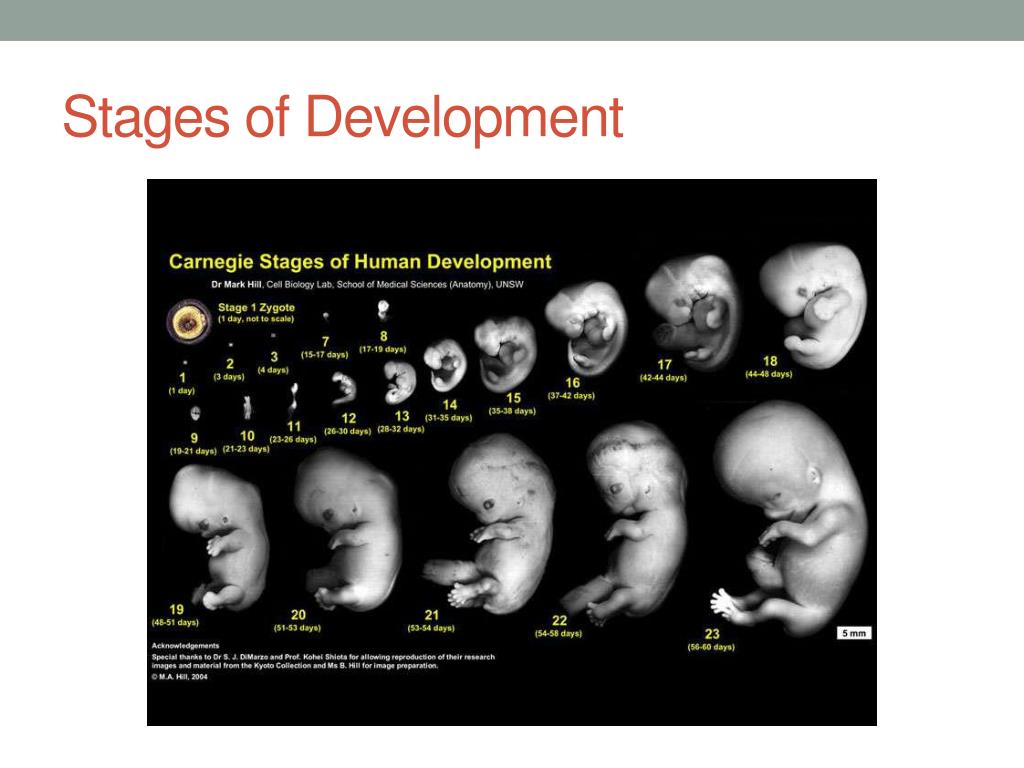The height and width of the screenshot is (768, 1024).
Task: Click the "(1 day, not to scale)" caption
Action: pos(256,319)
